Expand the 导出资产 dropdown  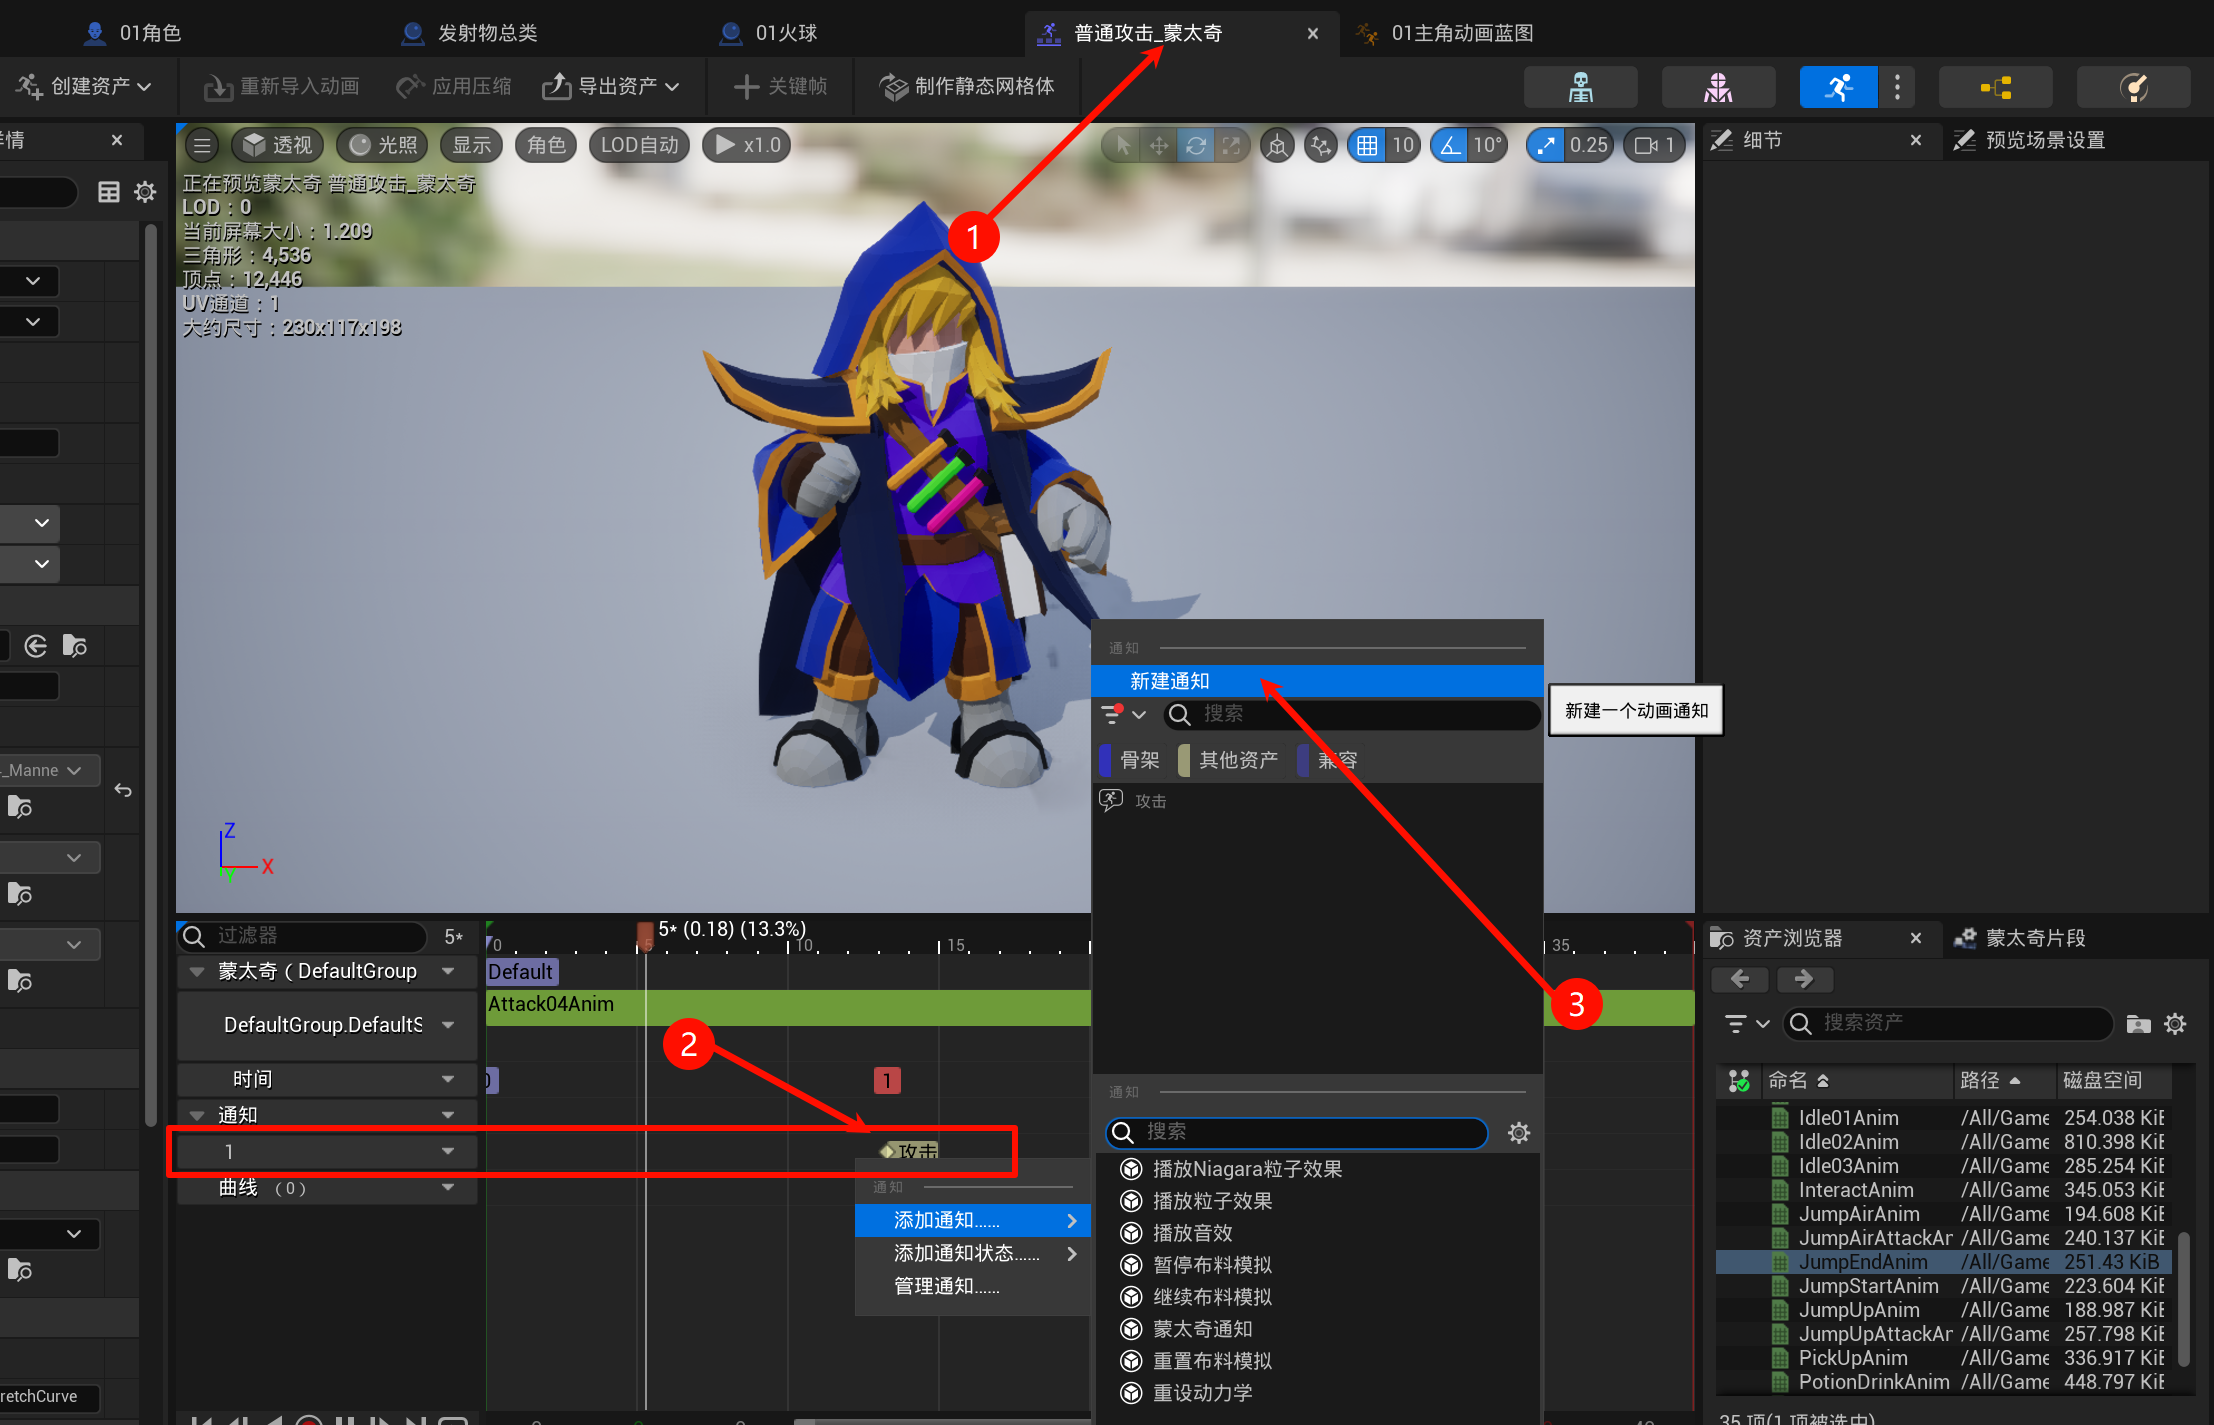pos(611,87)
